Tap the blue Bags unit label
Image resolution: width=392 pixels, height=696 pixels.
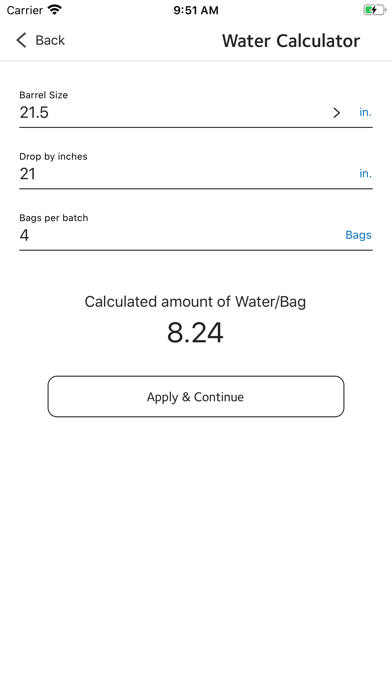click(358, 235)
